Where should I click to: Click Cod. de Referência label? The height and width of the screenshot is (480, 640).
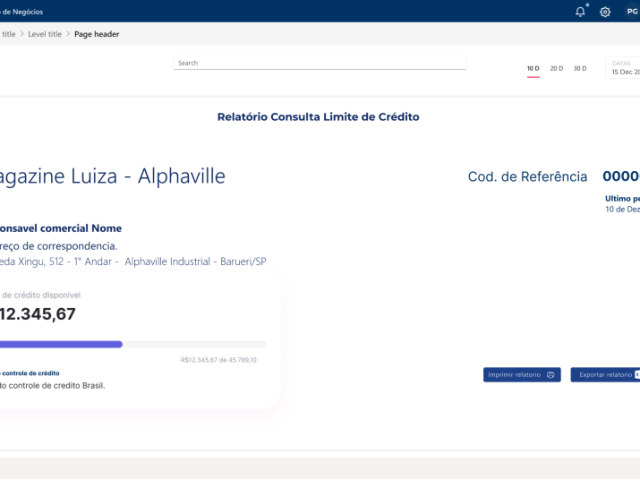click(x=527, y=177)
